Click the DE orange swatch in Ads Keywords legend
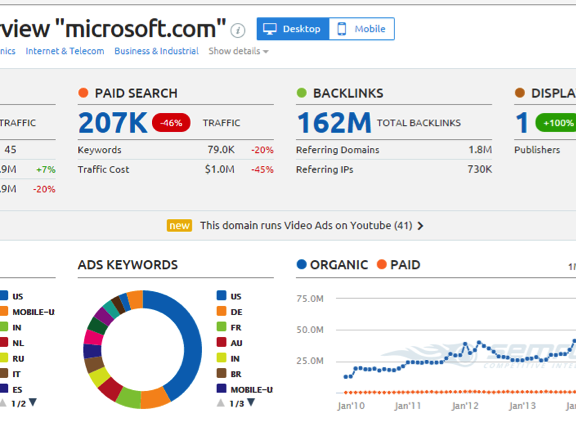The image size is (576, 432). [x=222, y=311]
